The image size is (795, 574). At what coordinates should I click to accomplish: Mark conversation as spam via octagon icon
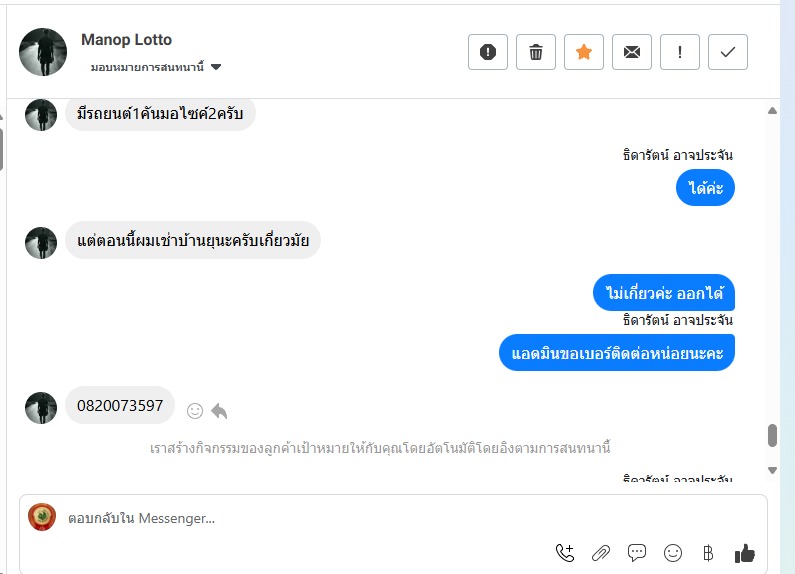pyautogui.click(x=488, y=52)
